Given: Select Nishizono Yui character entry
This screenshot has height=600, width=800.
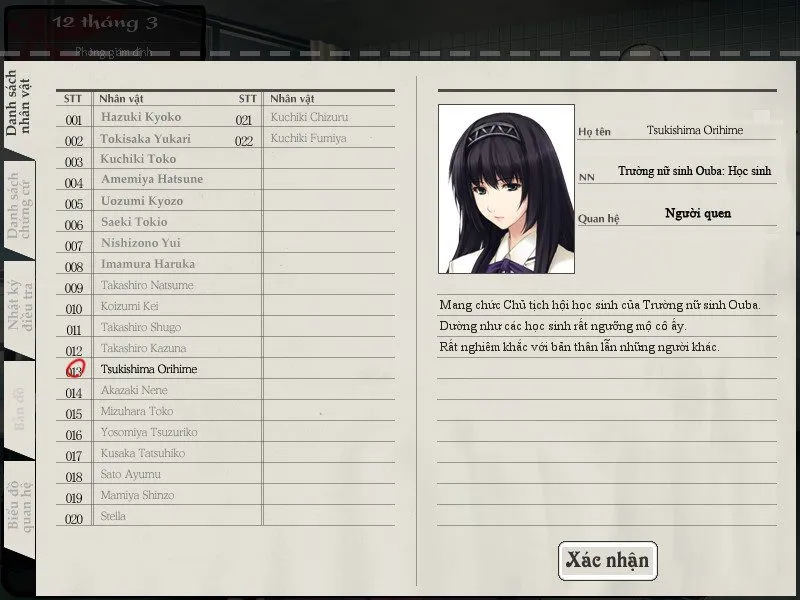Looking at the screenshot, I should click(140, 243).
